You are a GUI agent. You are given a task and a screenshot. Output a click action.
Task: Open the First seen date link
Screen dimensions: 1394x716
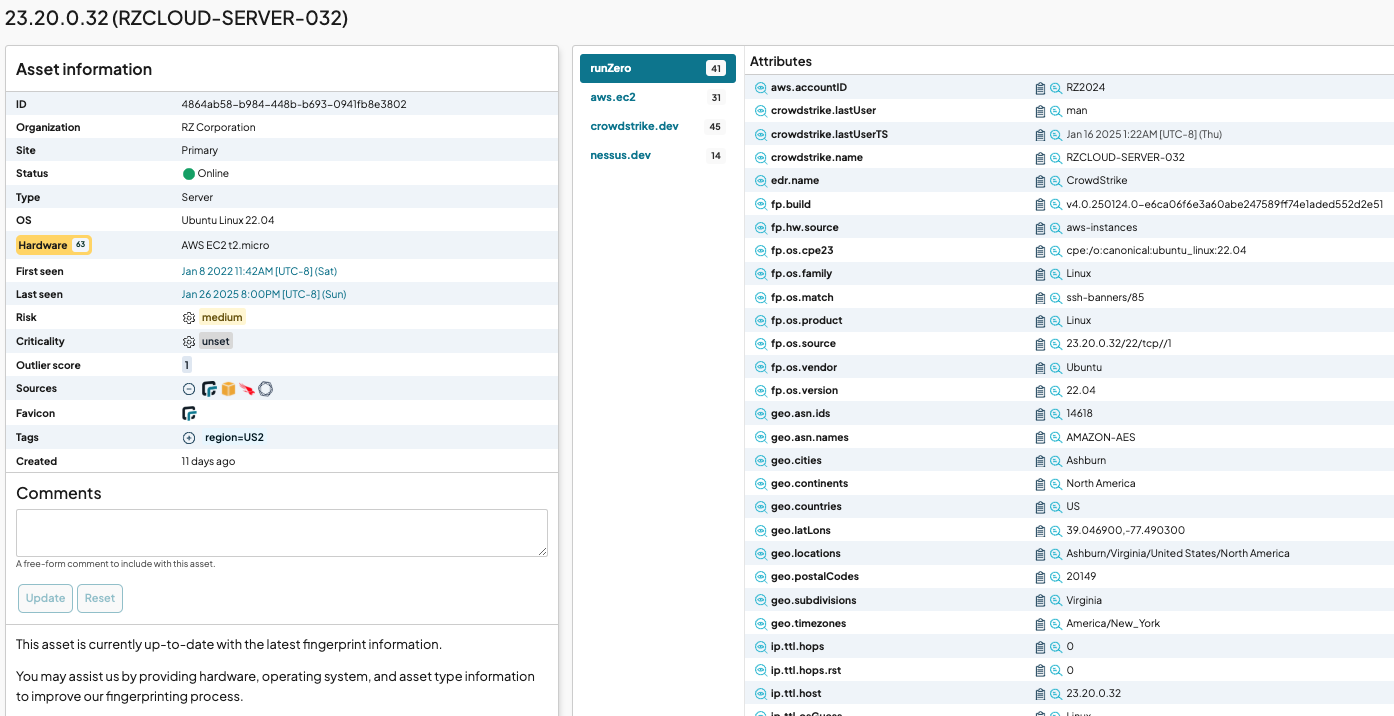pos(259,271)
